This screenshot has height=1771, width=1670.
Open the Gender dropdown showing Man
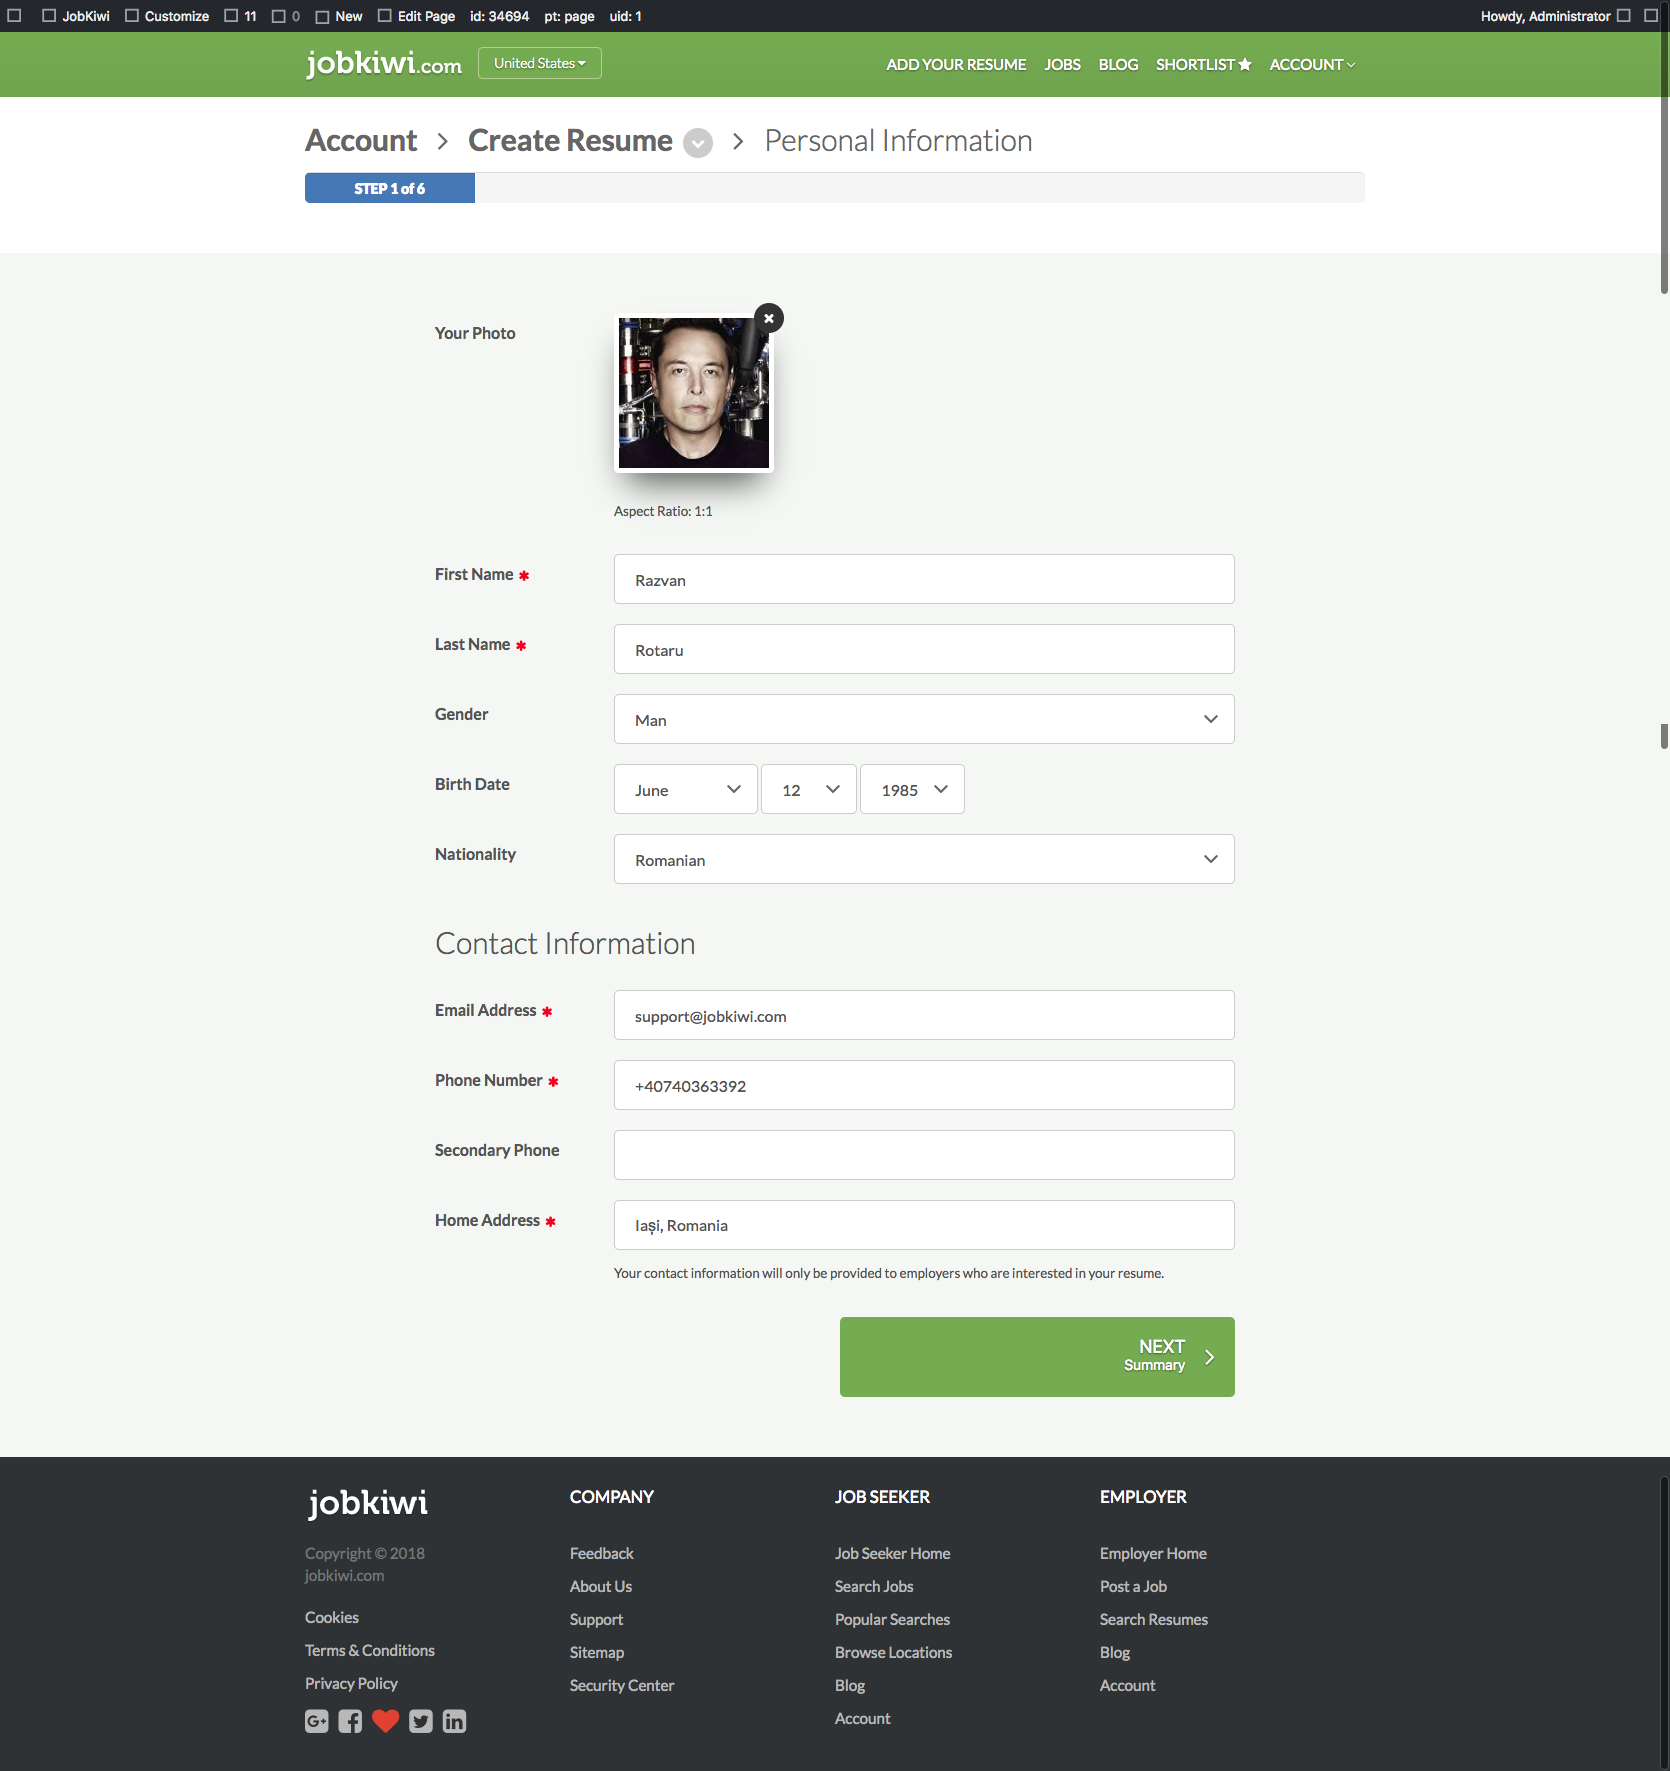(x=924, y=719)
